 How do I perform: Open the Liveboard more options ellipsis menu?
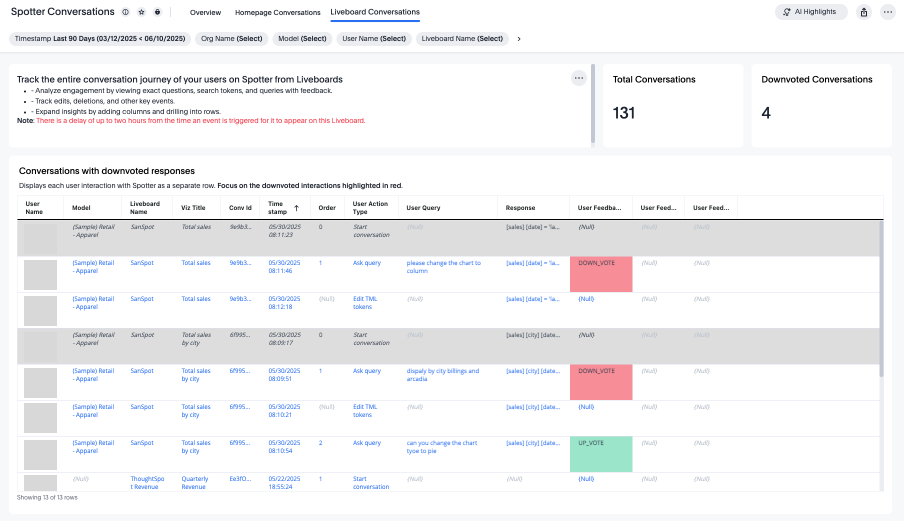pos(888,12)
